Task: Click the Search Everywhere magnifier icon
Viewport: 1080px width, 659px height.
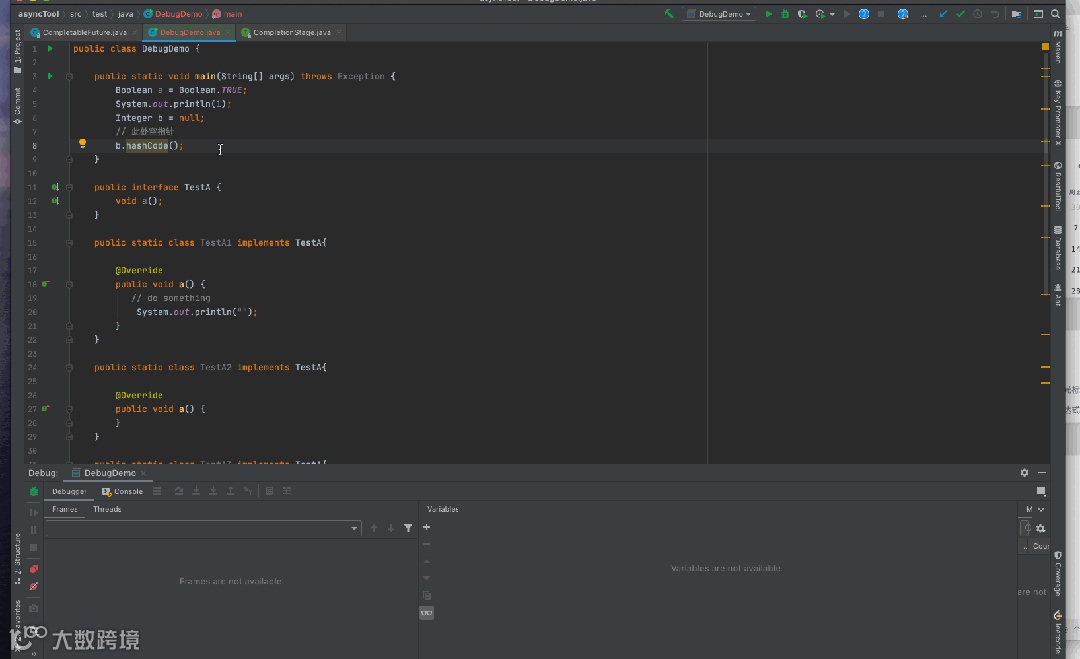Action: click(1056, 14)
